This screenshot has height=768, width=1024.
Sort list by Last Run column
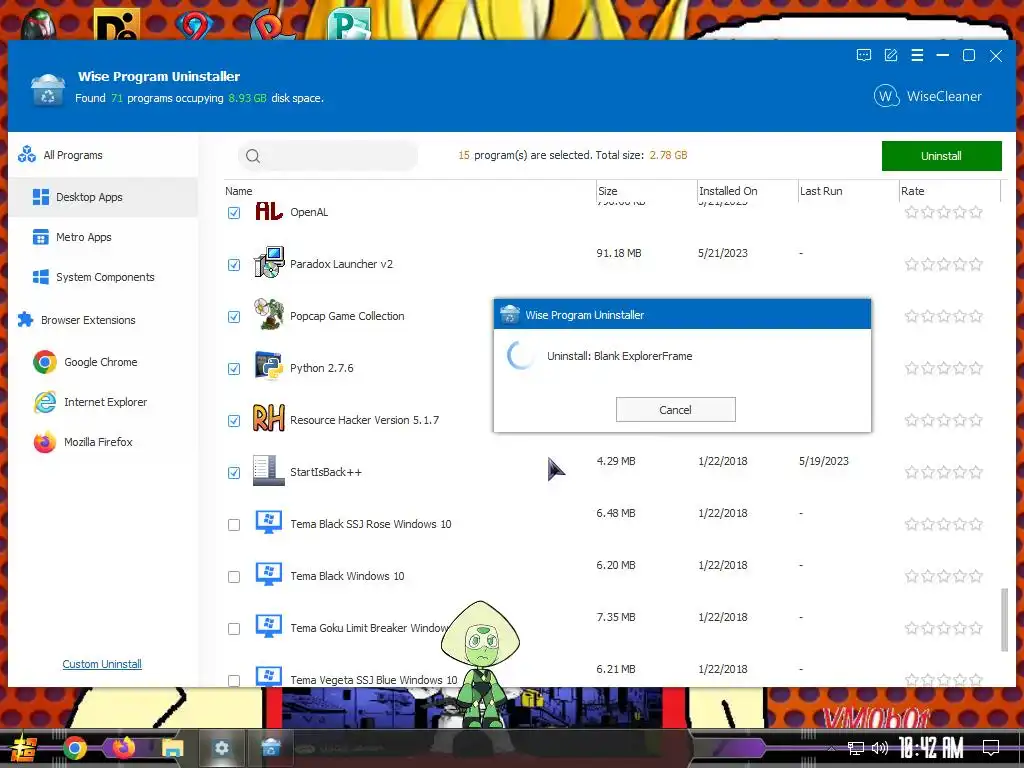(x=848, y=191)
